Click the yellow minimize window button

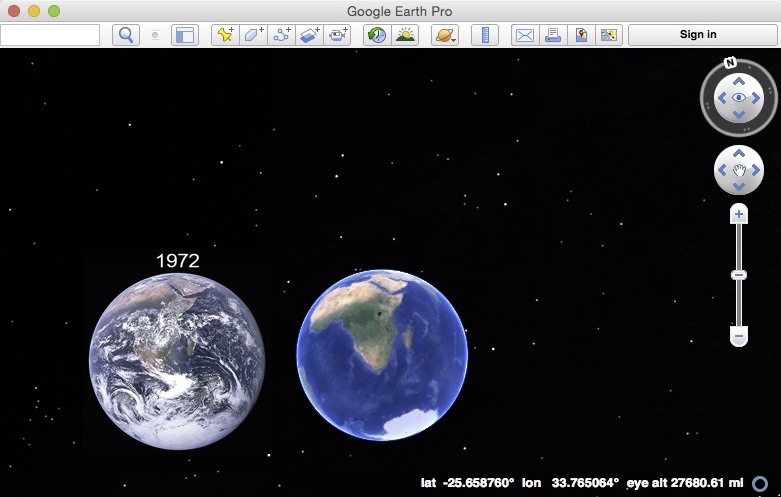pos(34,11)
